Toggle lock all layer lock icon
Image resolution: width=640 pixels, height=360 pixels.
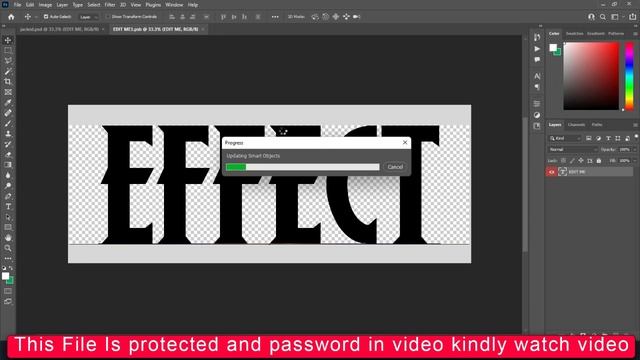(x=599, y=161)
